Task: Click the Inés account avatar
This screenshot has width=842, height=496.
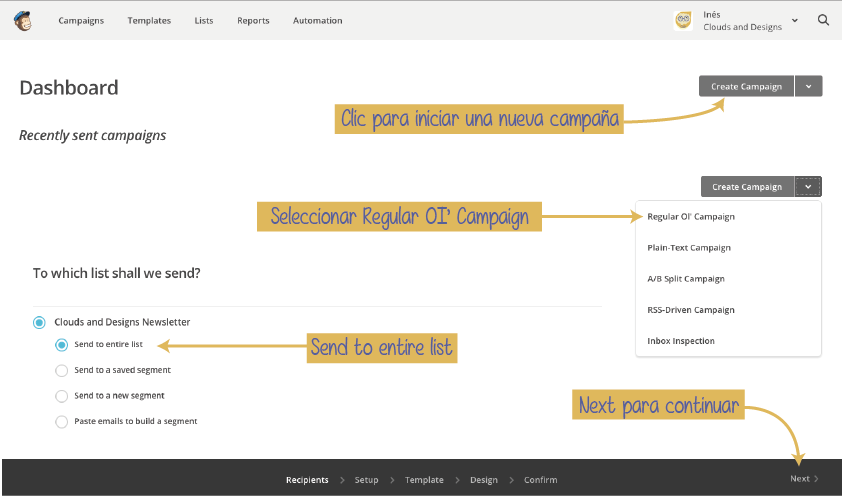Action: pos(684,20)
